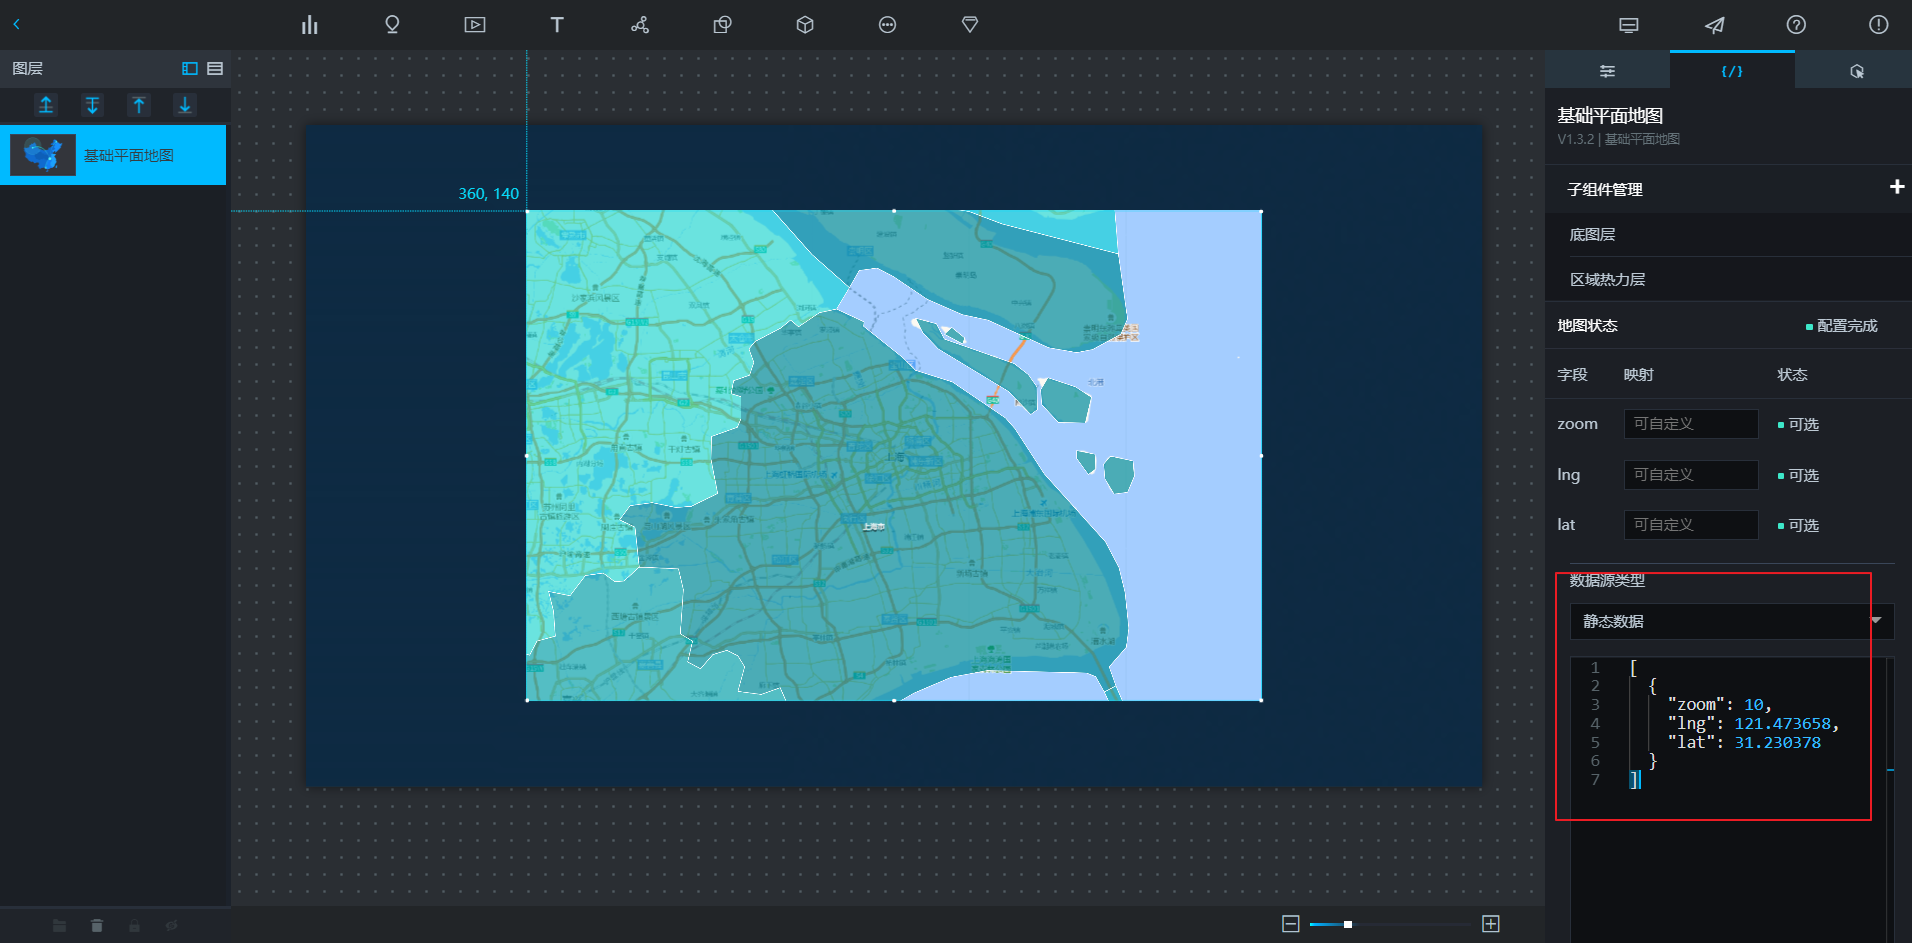Switch to the data {/} tab

(1731, 71)
